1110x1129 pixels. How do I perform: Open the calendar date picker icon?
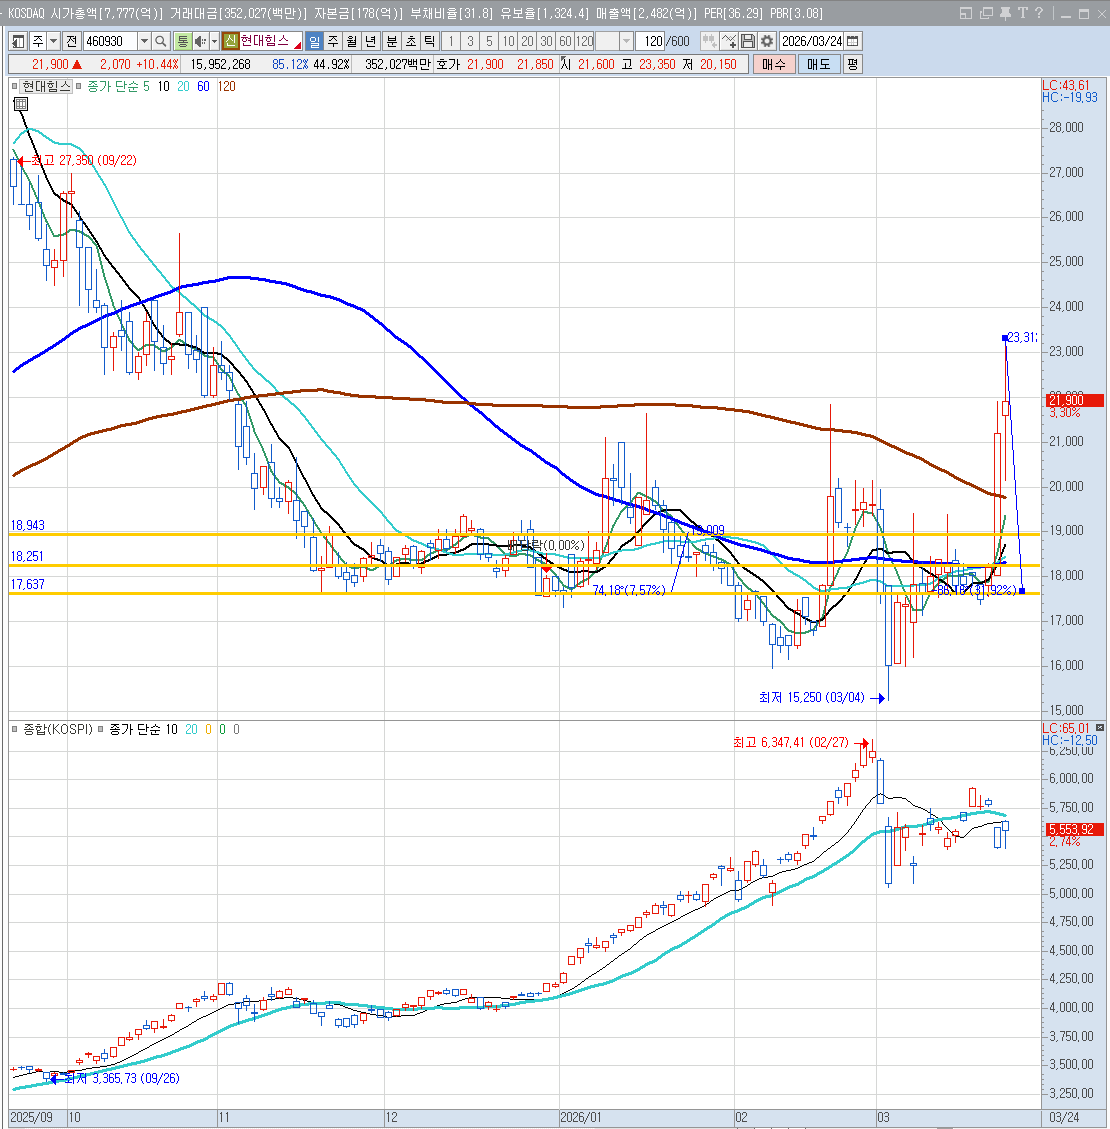click(x=853, y=41)
